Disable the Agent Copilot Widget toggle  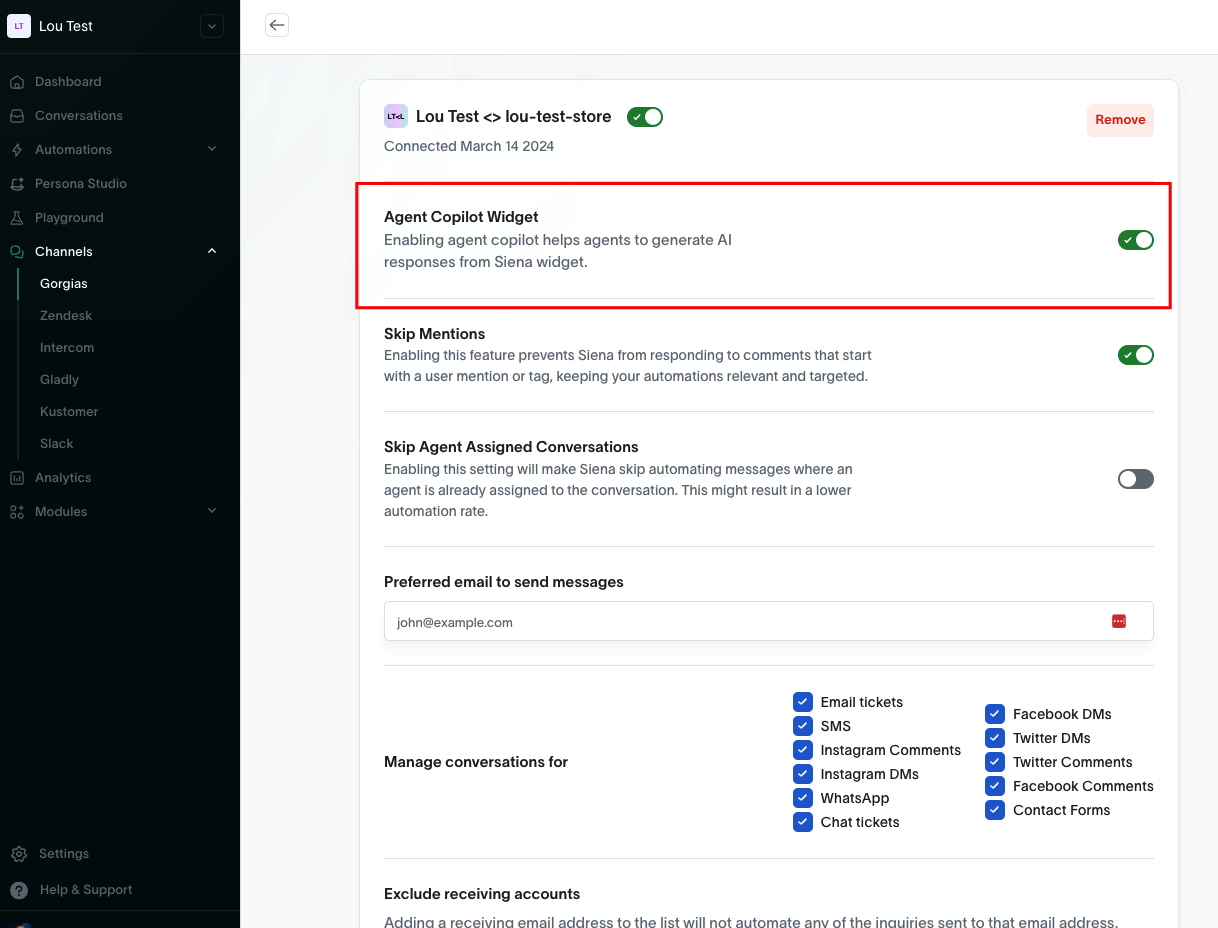(1136, 240)
